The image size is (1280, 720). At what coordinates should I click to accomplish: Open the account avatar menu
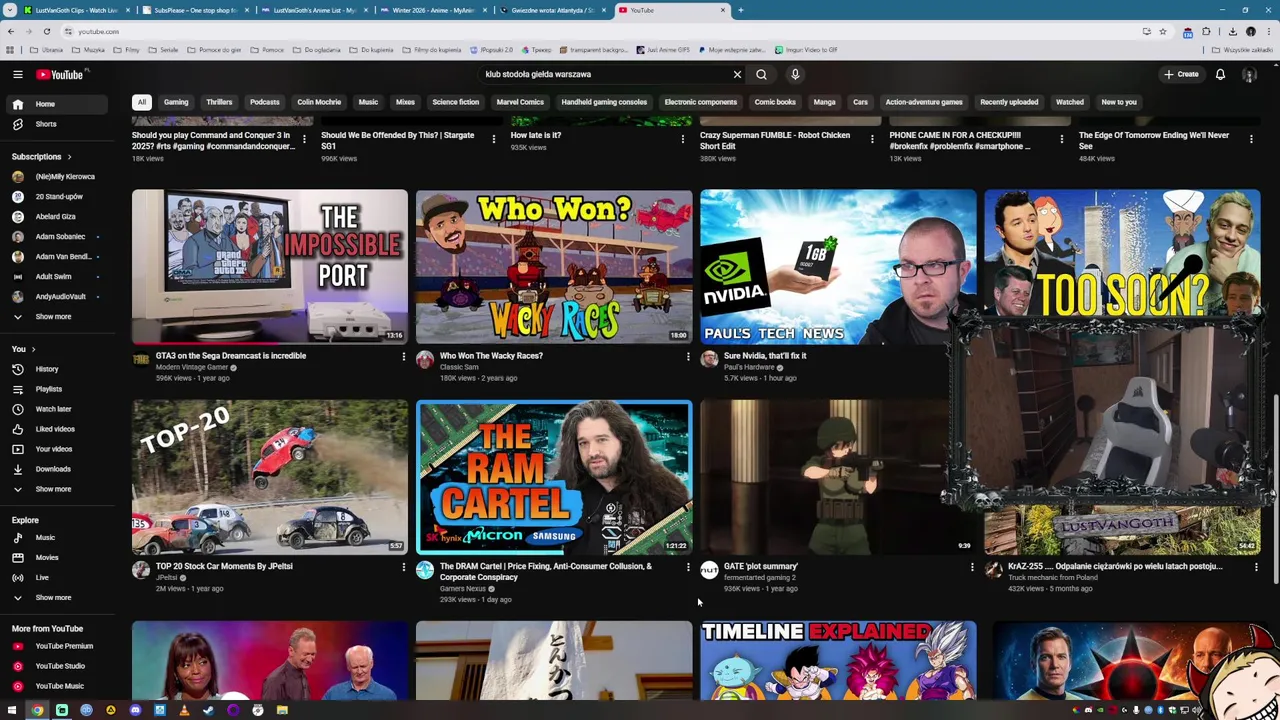click(x=1249, y=74)
